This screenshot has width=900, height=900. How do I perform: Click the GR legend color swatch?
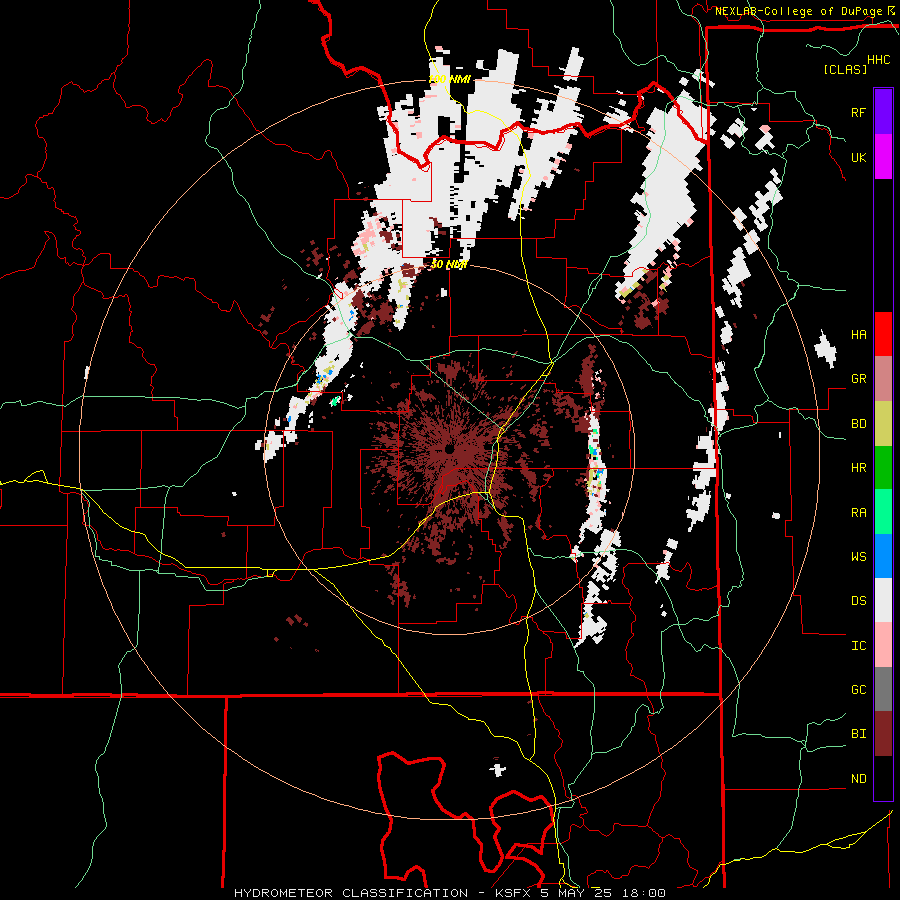(883, 379)
